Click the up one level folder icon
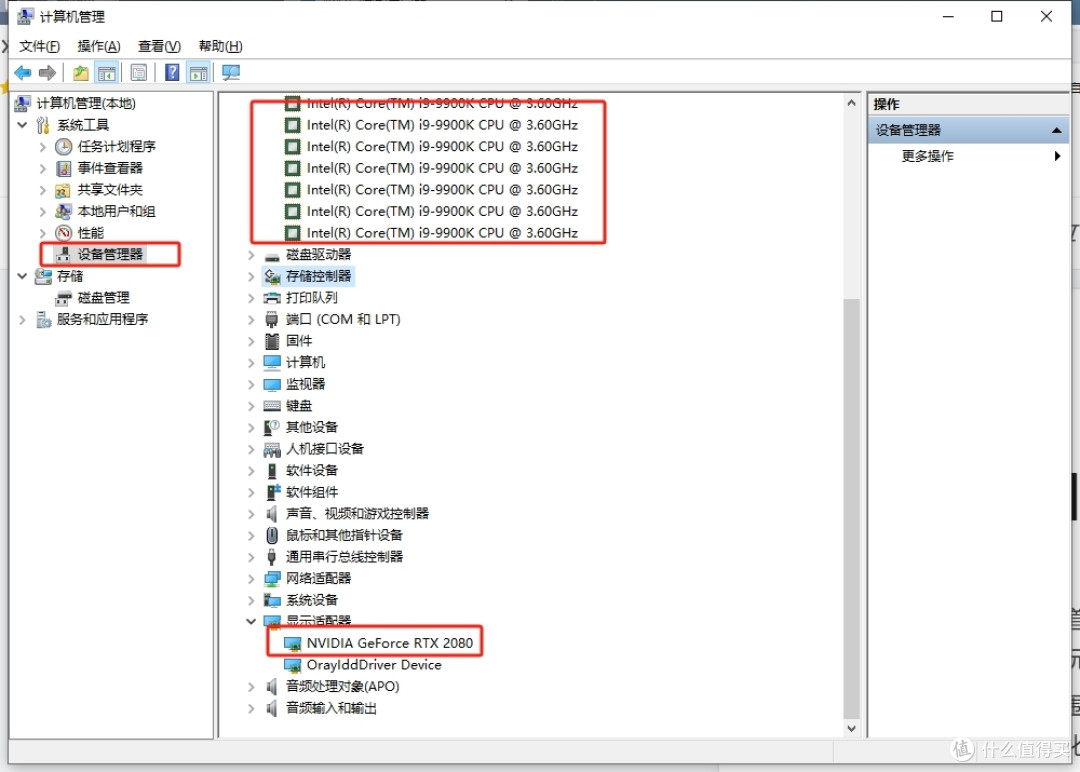Screen dimensions: 1080x772 pyautogui.click(x=80, y=71)
